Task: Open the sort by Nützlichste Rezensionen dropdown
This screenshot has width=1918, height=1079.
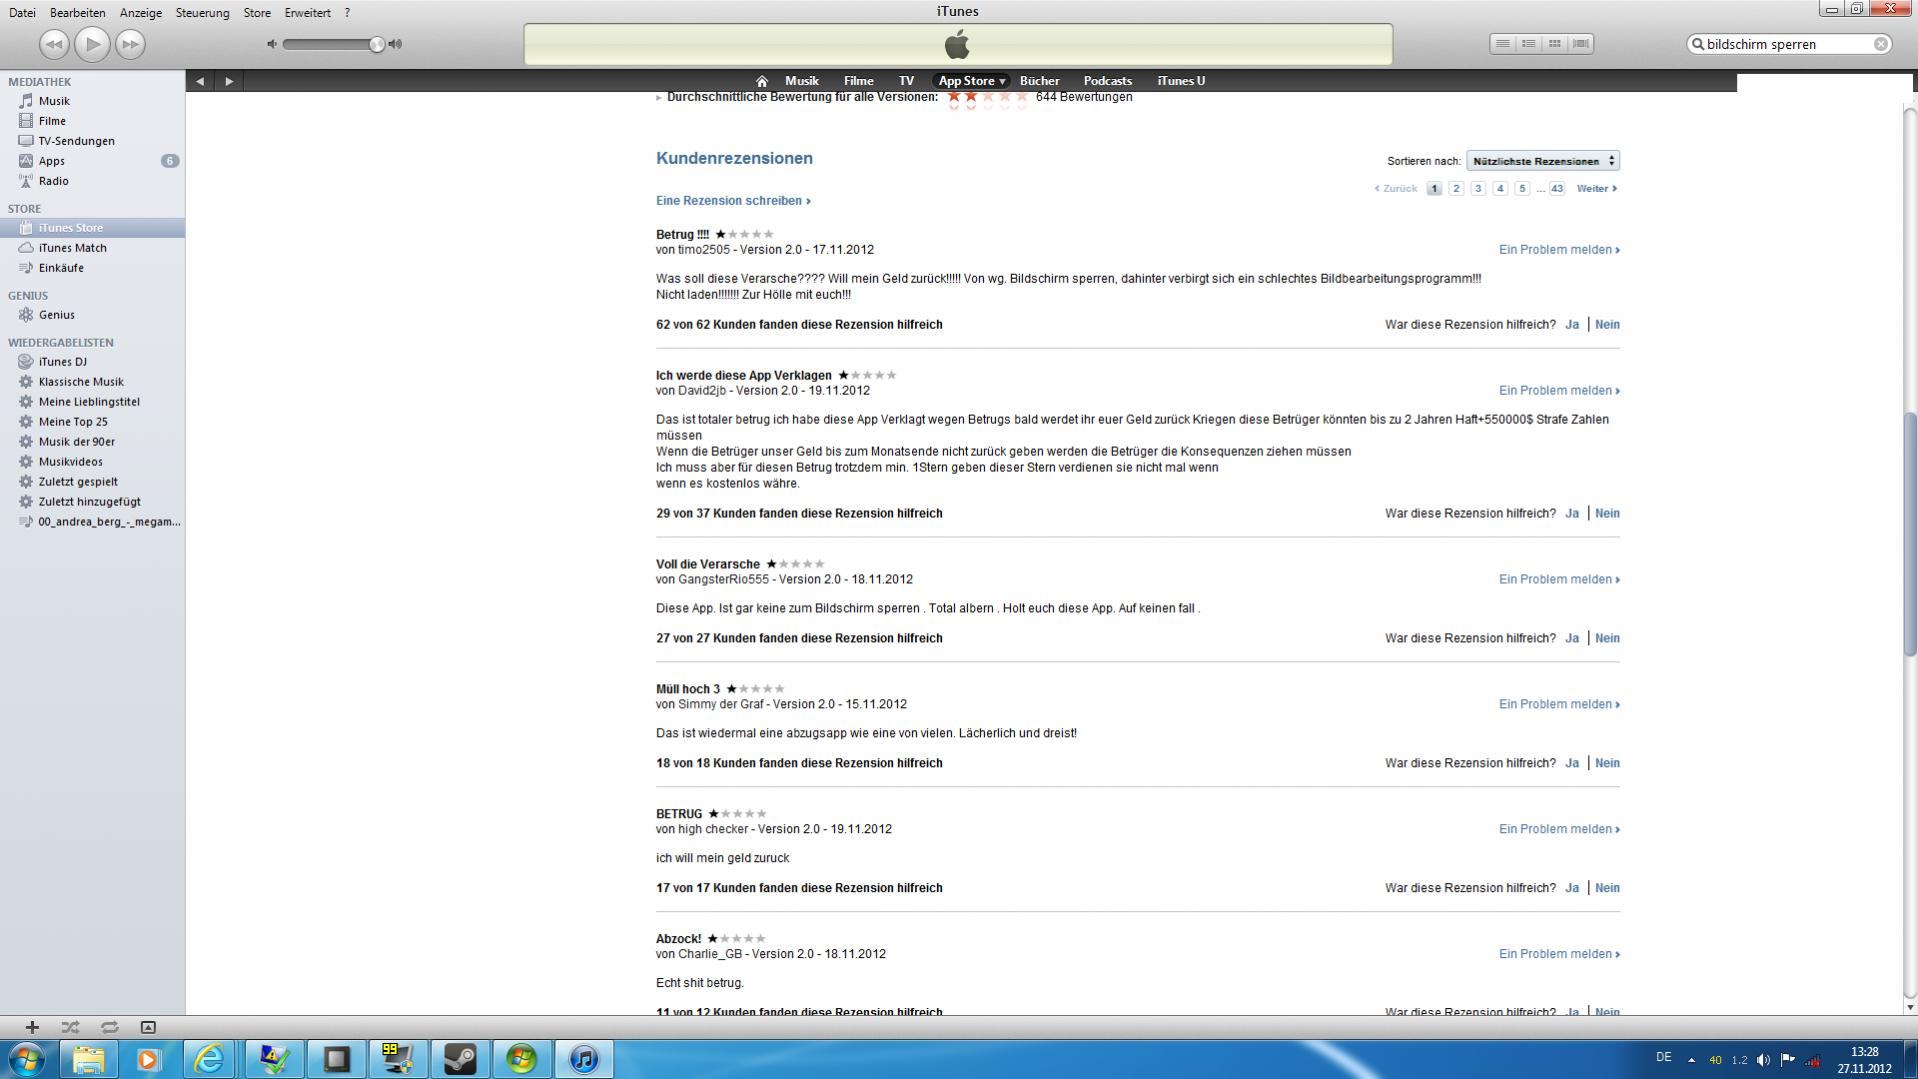Action: pos(1543,161)
